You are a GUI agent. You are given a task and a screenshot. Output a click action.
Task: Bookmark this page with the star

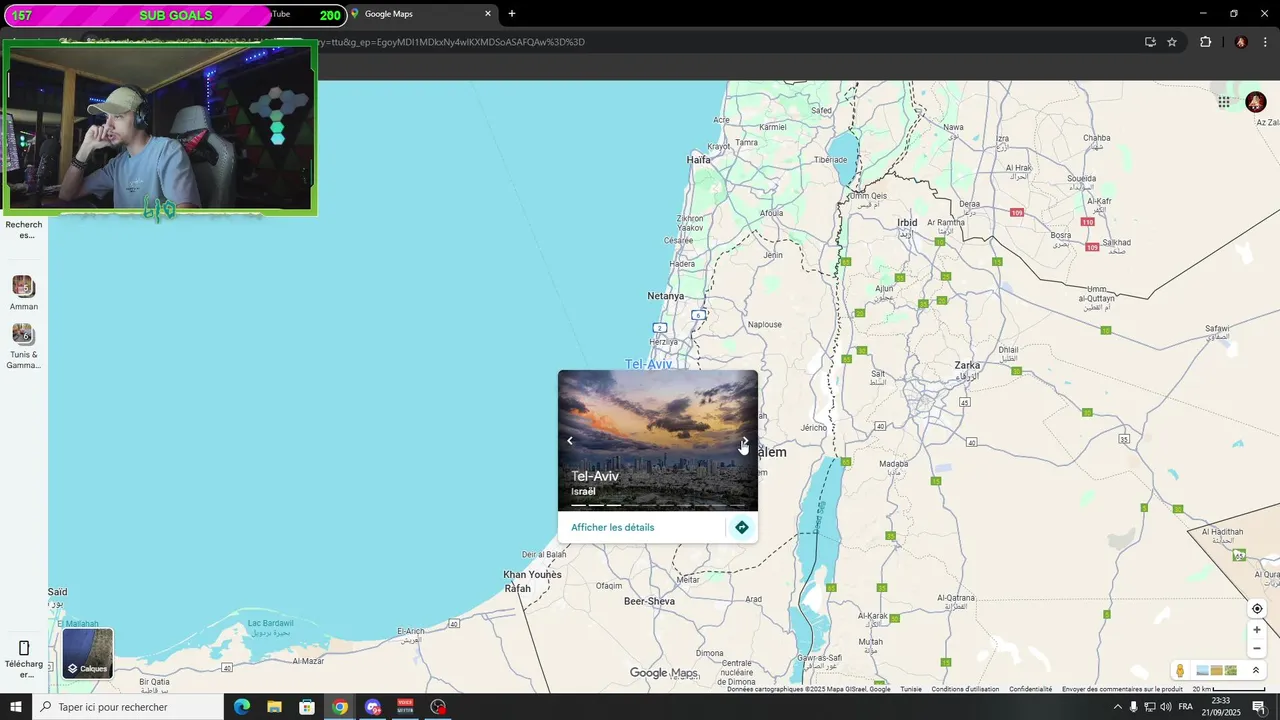1172,42
